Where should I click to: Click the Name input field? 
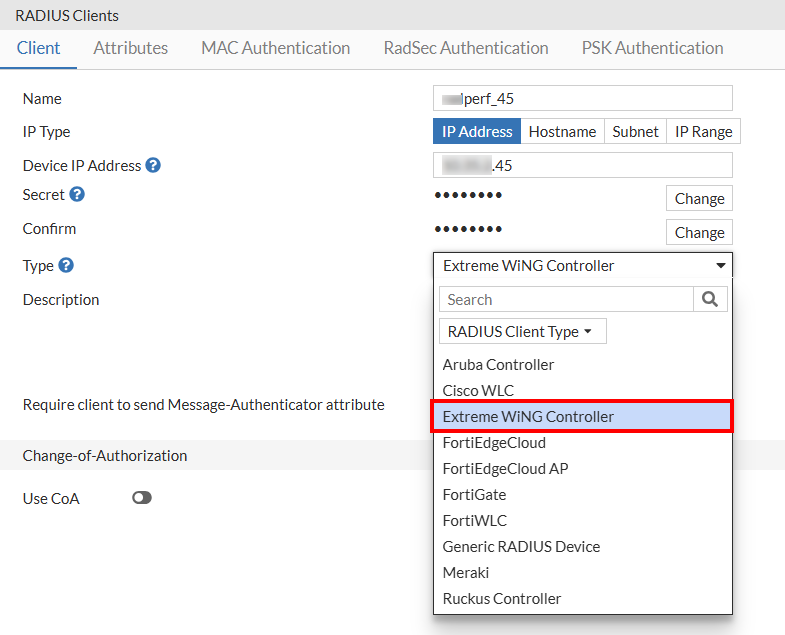(583, 98)
